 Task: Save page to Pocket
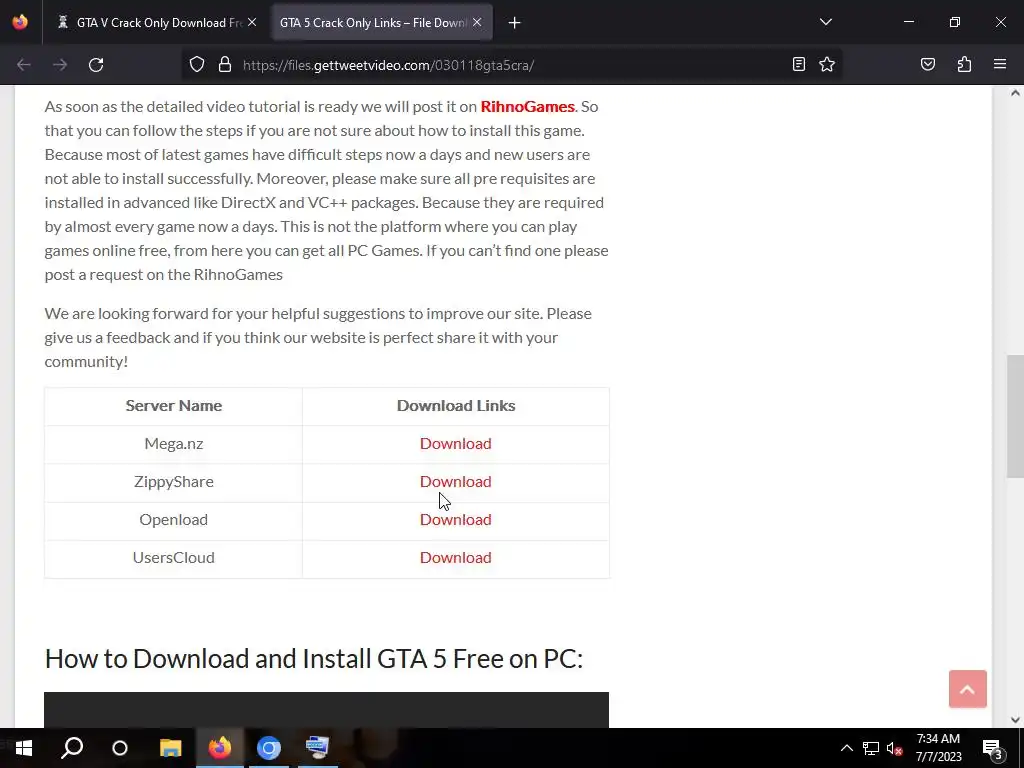coord(927,64)
